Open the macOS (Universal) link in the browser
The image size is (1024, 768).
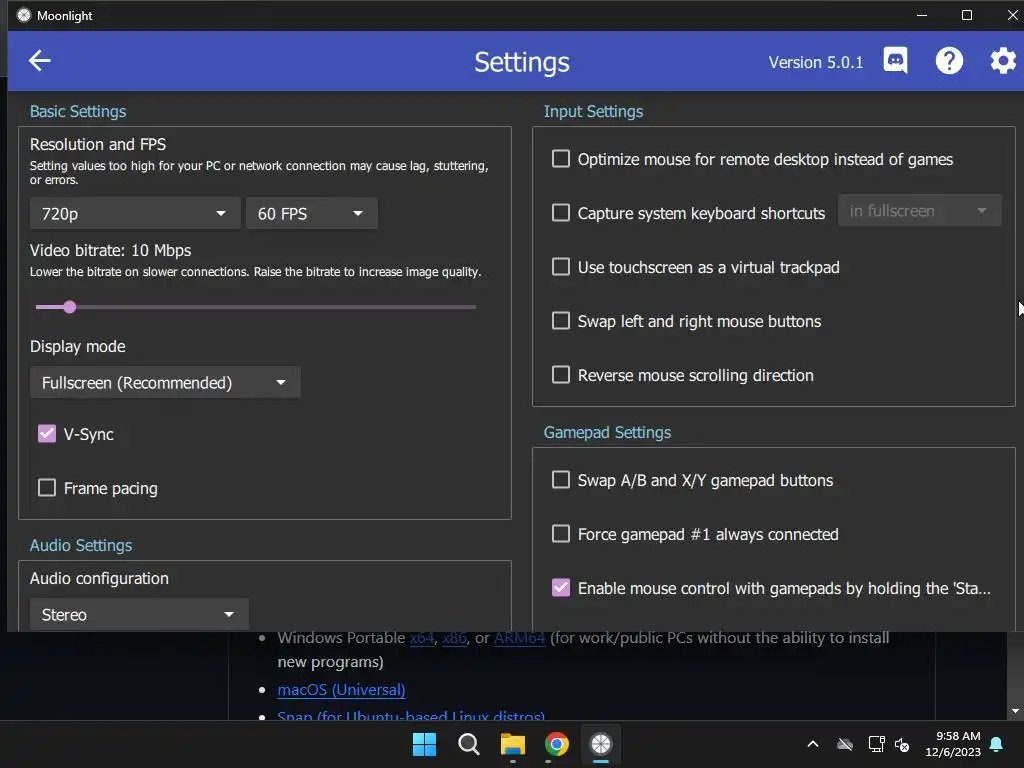[x=342, y=690]
